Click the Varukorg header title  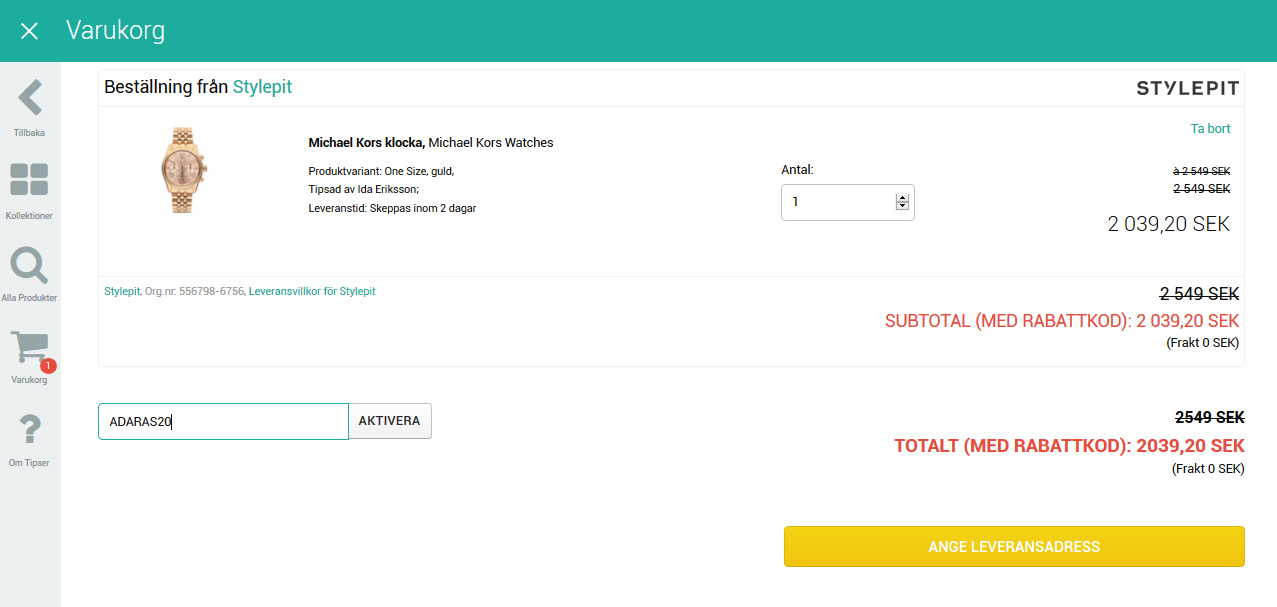[115, 31]
